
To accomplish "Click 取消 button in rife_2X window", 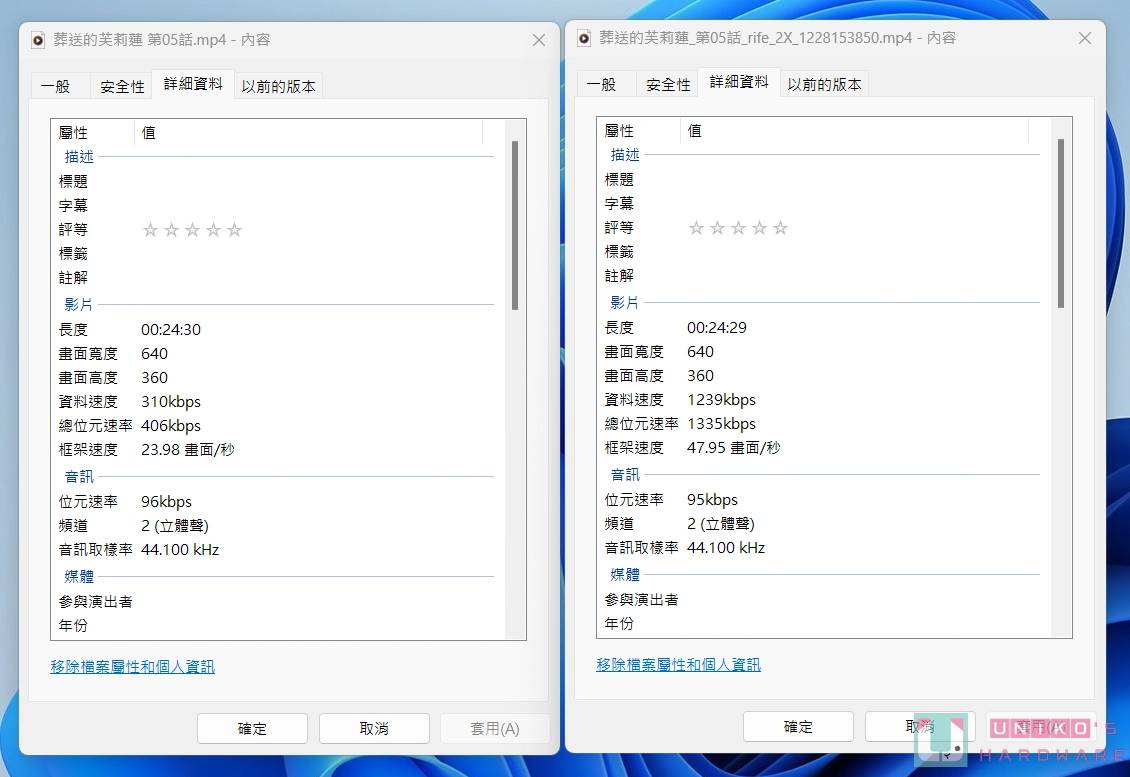I will point(920,727).
